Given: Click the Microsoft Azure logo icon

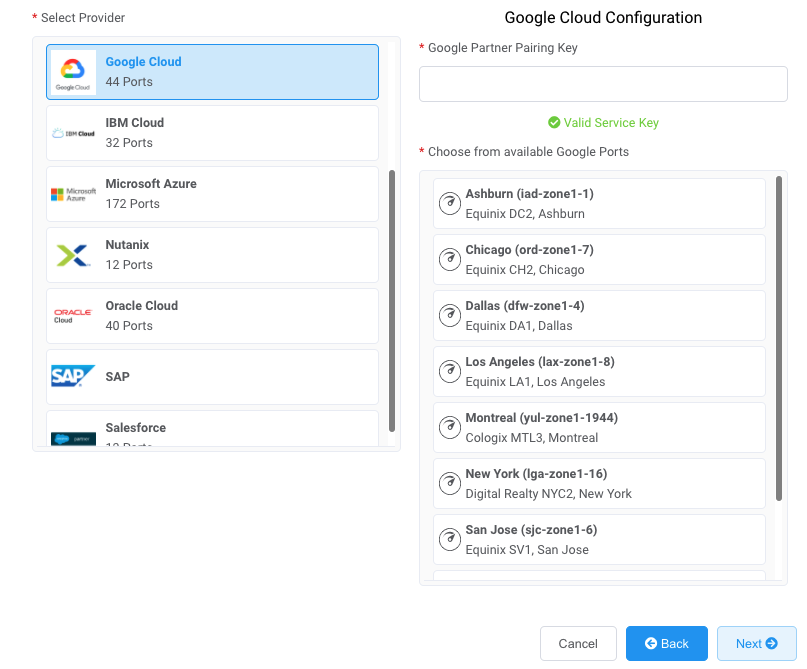Looking at the screenshot, I should coord(73,194).
